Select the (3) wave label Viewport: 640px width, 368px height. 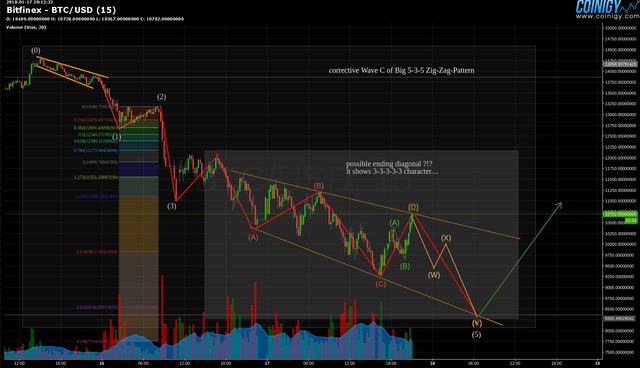(172, 206)
